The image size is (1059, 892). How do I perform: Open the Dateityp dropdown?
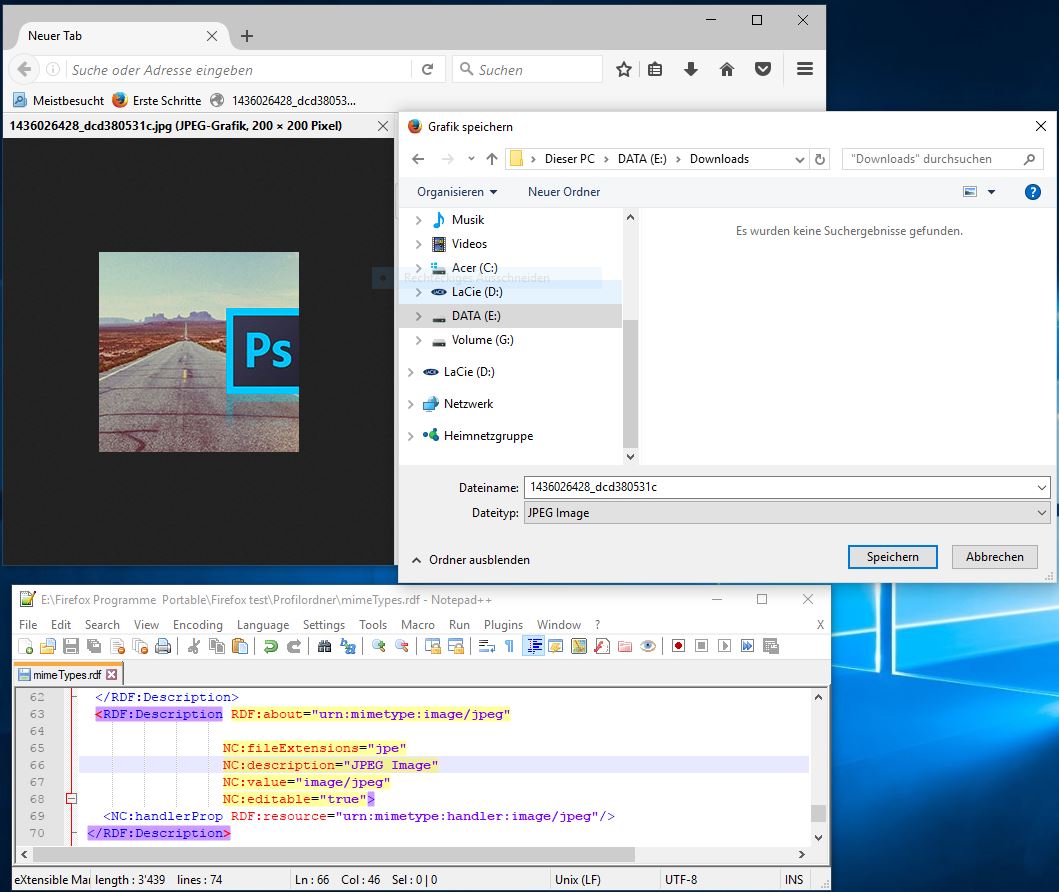pyautogui.click(x=786, y=513)
